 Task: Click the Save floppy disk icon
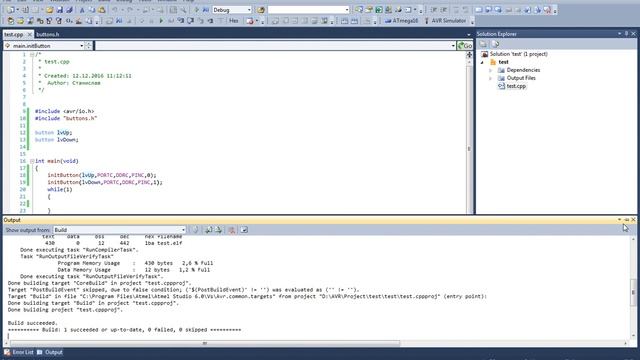click(60, 9)
